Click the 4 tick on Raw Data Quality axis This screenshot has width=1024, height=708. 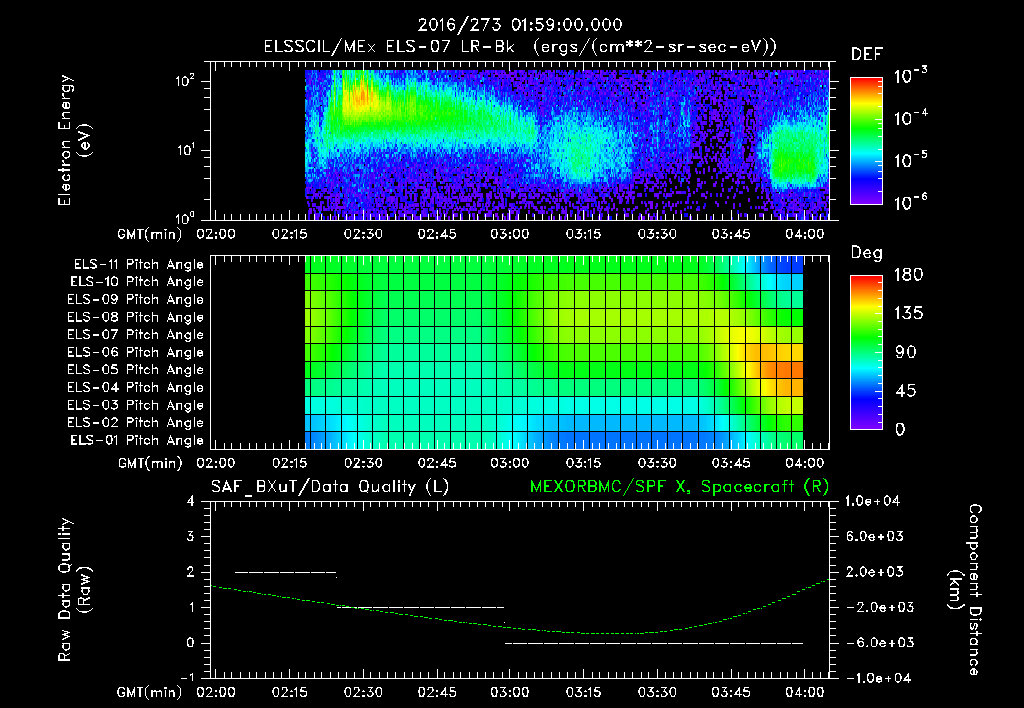click(191, 502)
